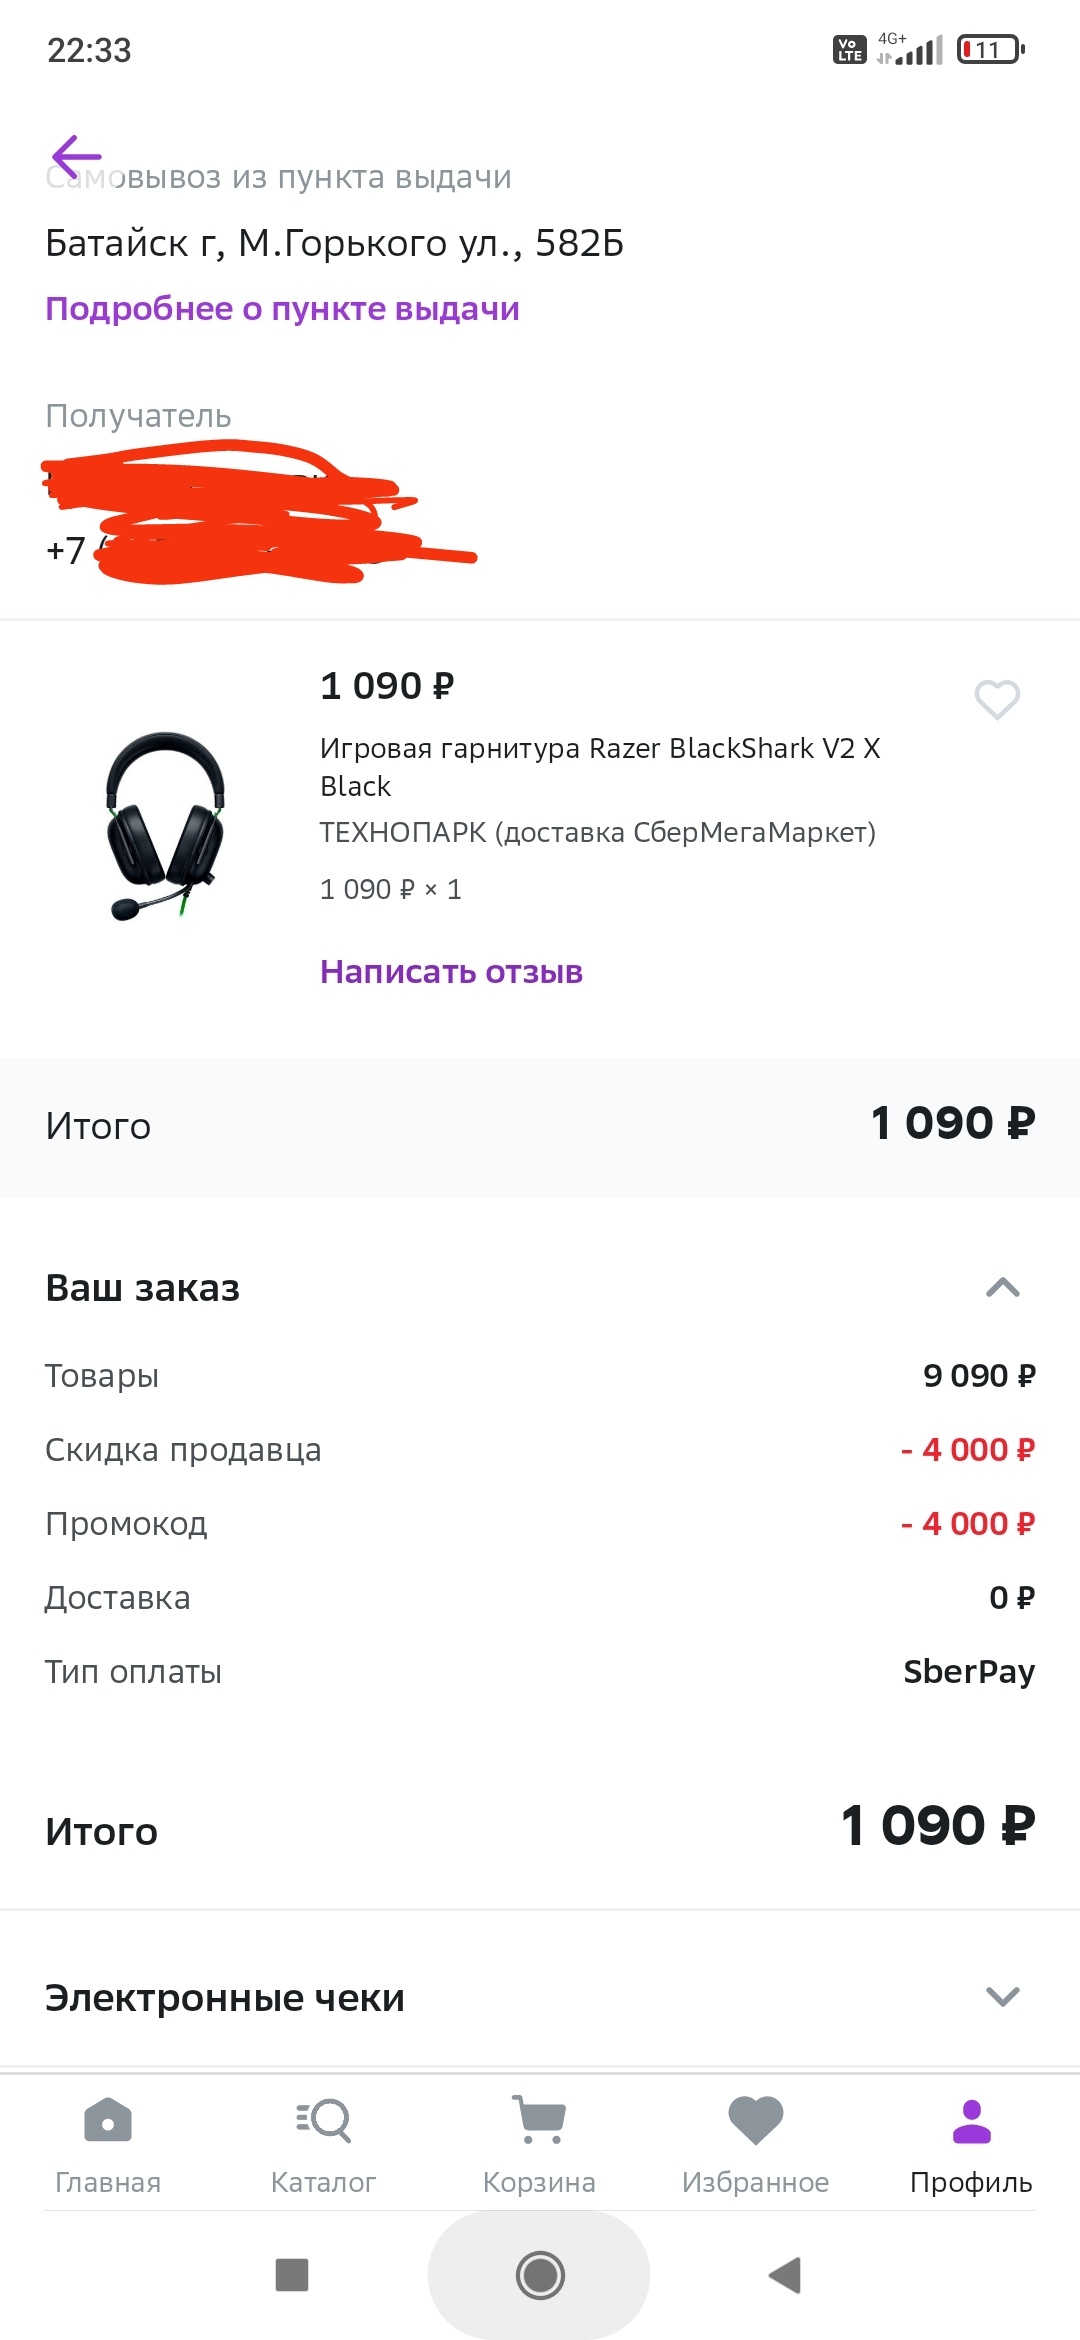This screenshot has height=2340, width=1080.
Task: Tap the Ваш заказ heading
Action: [143, 1288]
